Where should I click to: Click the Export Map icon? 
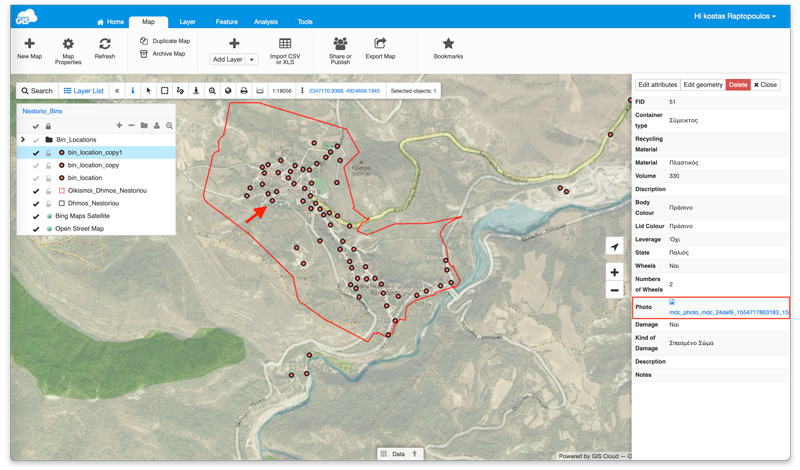(380, 44)
